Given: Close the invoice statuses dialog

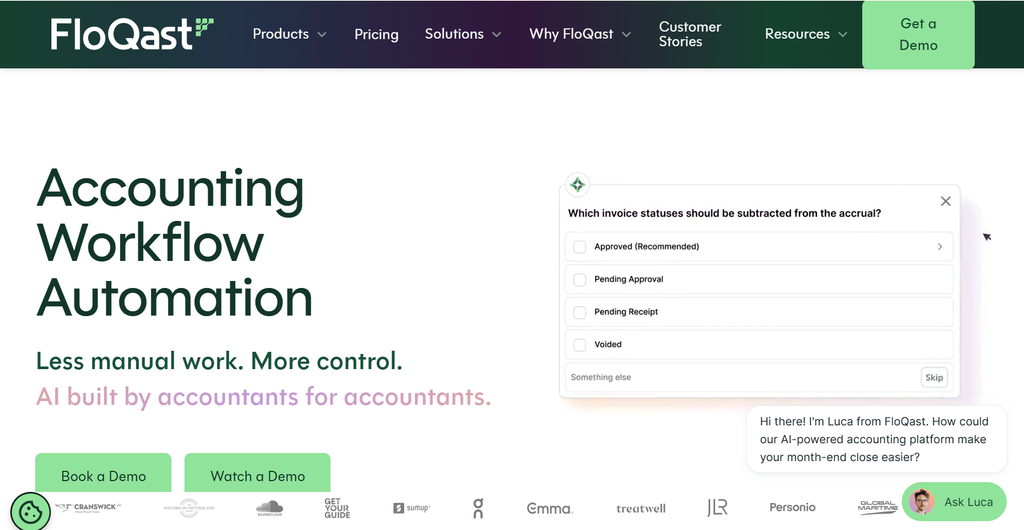Looking at the screenshot, I should [945, 202].
